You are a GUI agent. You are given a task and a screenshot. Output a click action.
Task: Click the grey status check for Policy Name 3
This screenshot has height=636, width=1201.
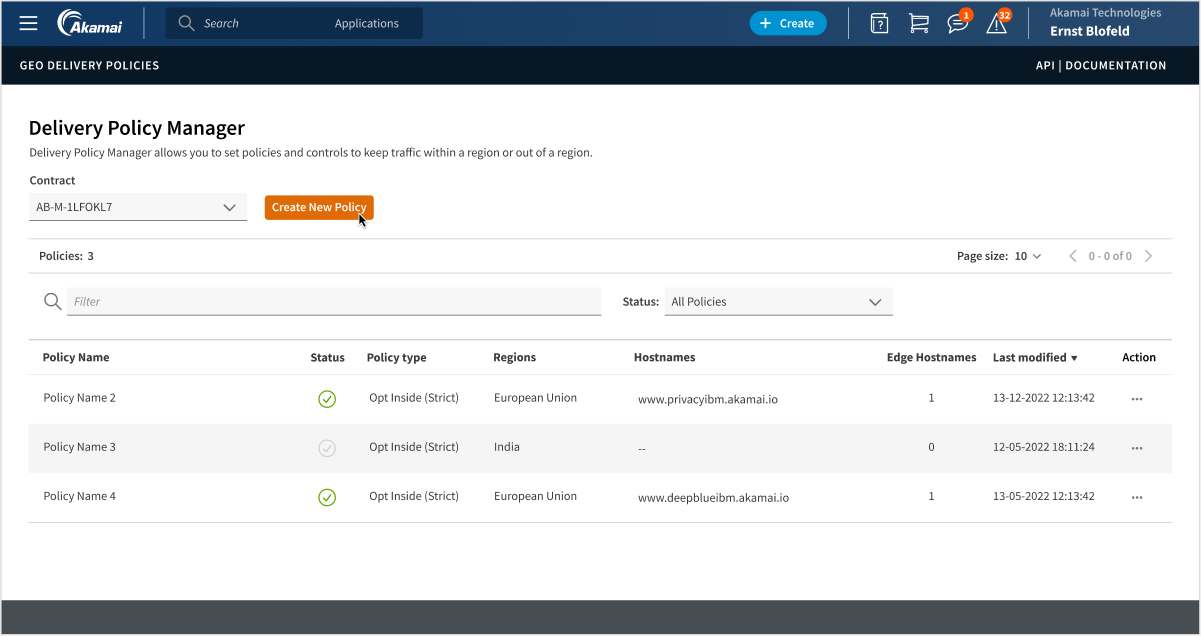(327, 448)
